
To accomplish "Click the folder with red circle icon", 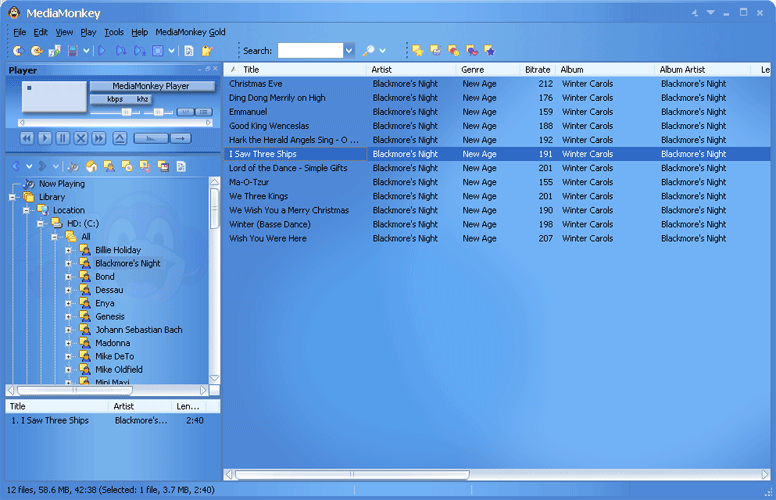I will [453, 50].
